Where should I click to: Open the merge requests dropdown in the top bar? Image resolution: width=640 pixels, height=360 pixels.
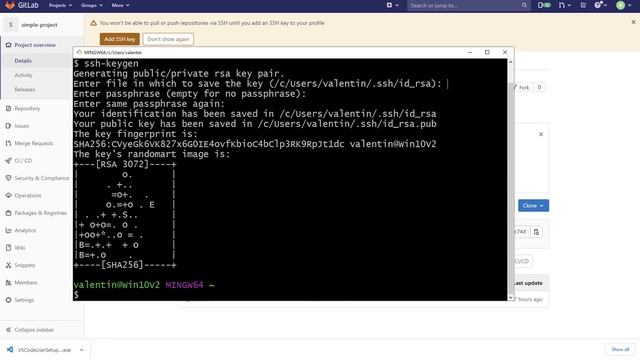[x=564, y=5]
